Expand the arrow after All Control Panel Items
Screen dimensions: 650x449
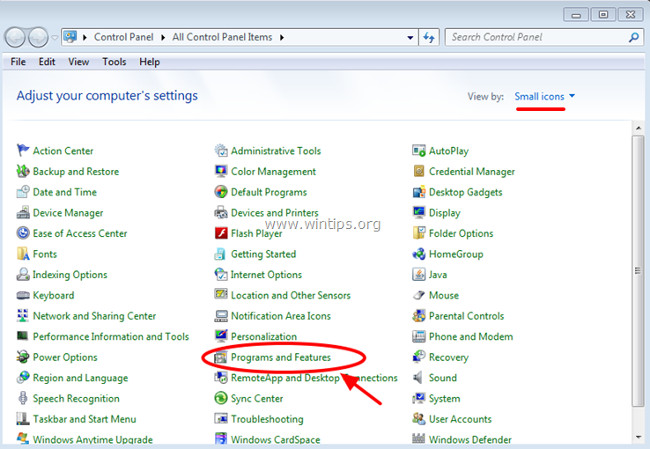point(283,38)
